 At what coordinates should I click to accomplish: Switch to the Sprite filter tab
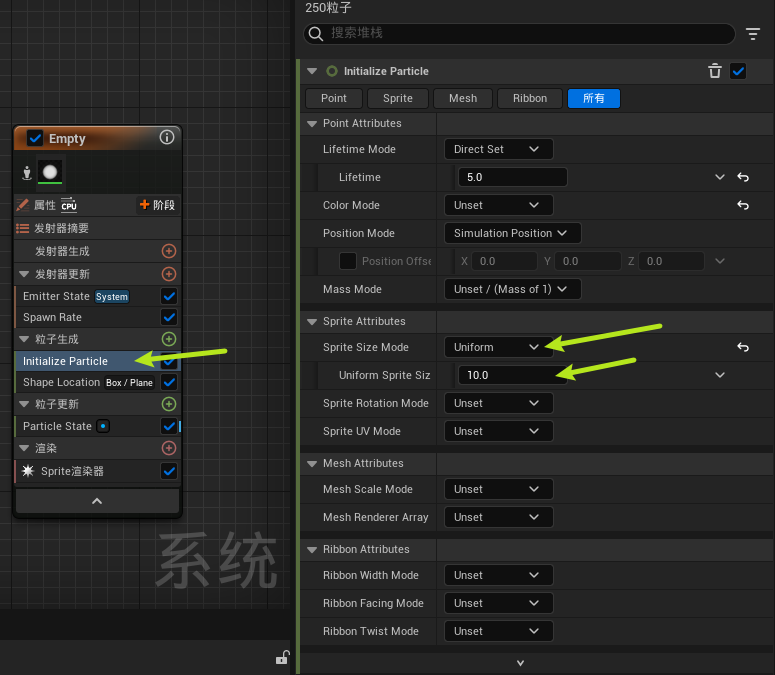[398, 98]
